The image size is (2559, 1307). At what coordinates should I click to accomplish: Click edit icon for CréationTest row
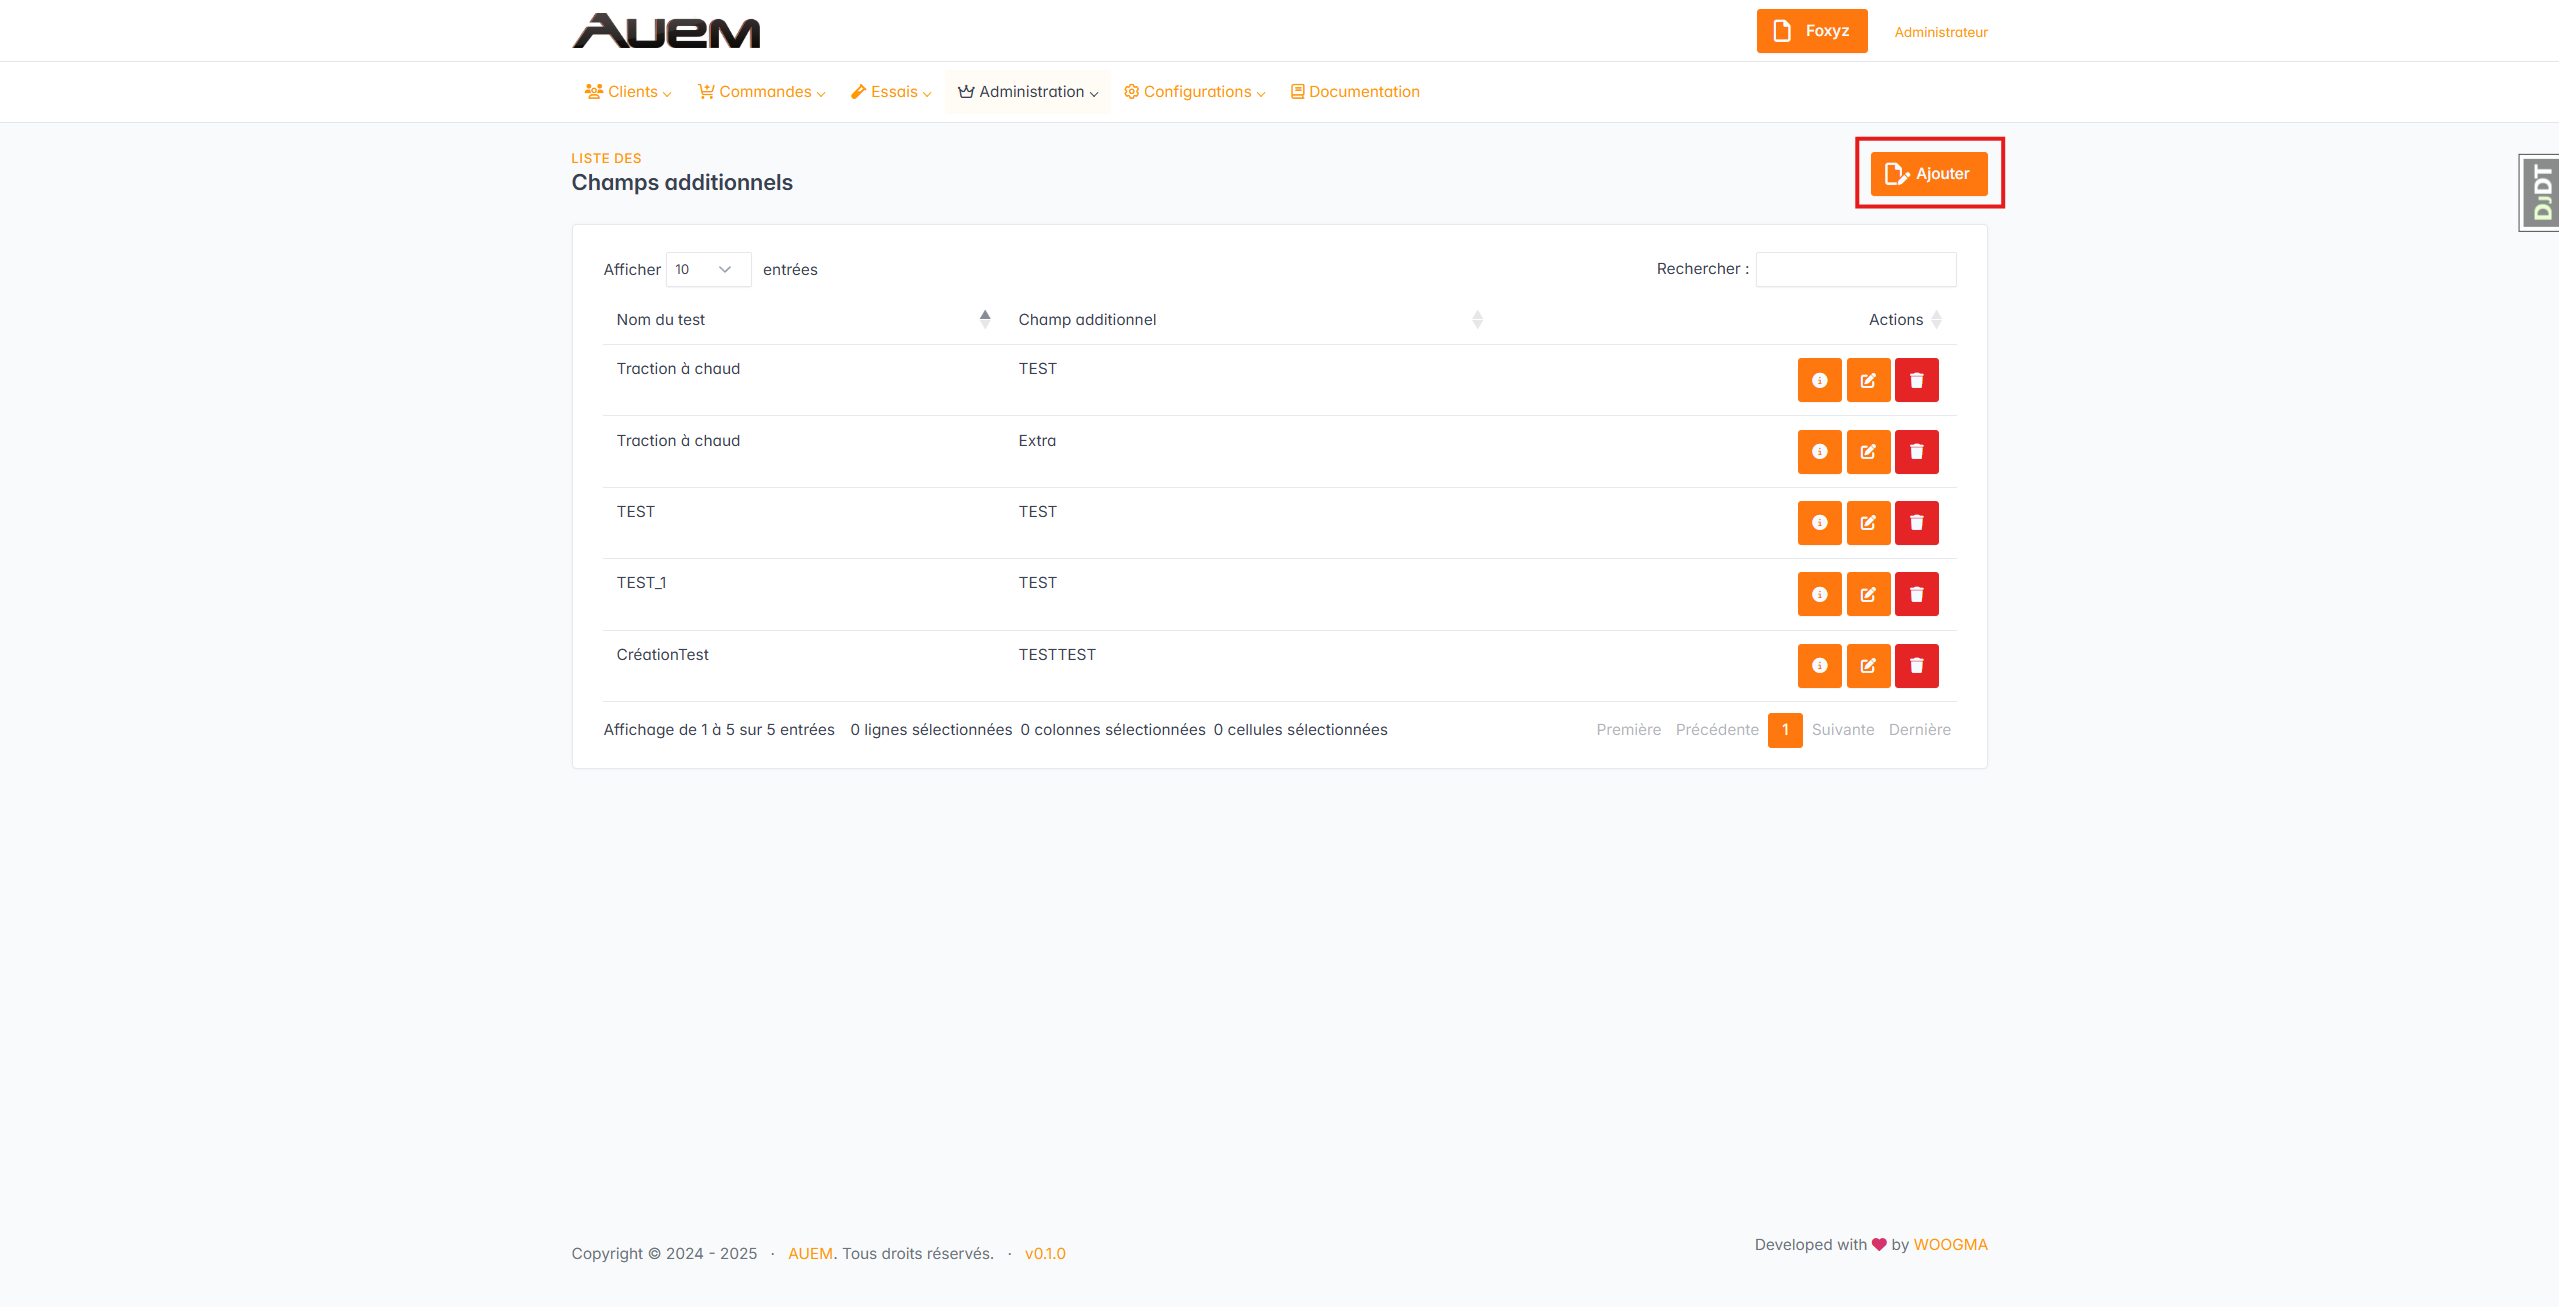(x=1867, y=666)
